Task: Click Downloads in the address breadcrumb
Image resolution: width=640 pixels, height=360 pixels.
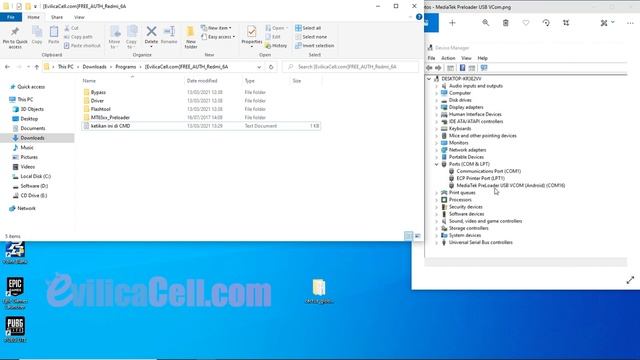Action: pyautogui.click(x=94, y=67)
